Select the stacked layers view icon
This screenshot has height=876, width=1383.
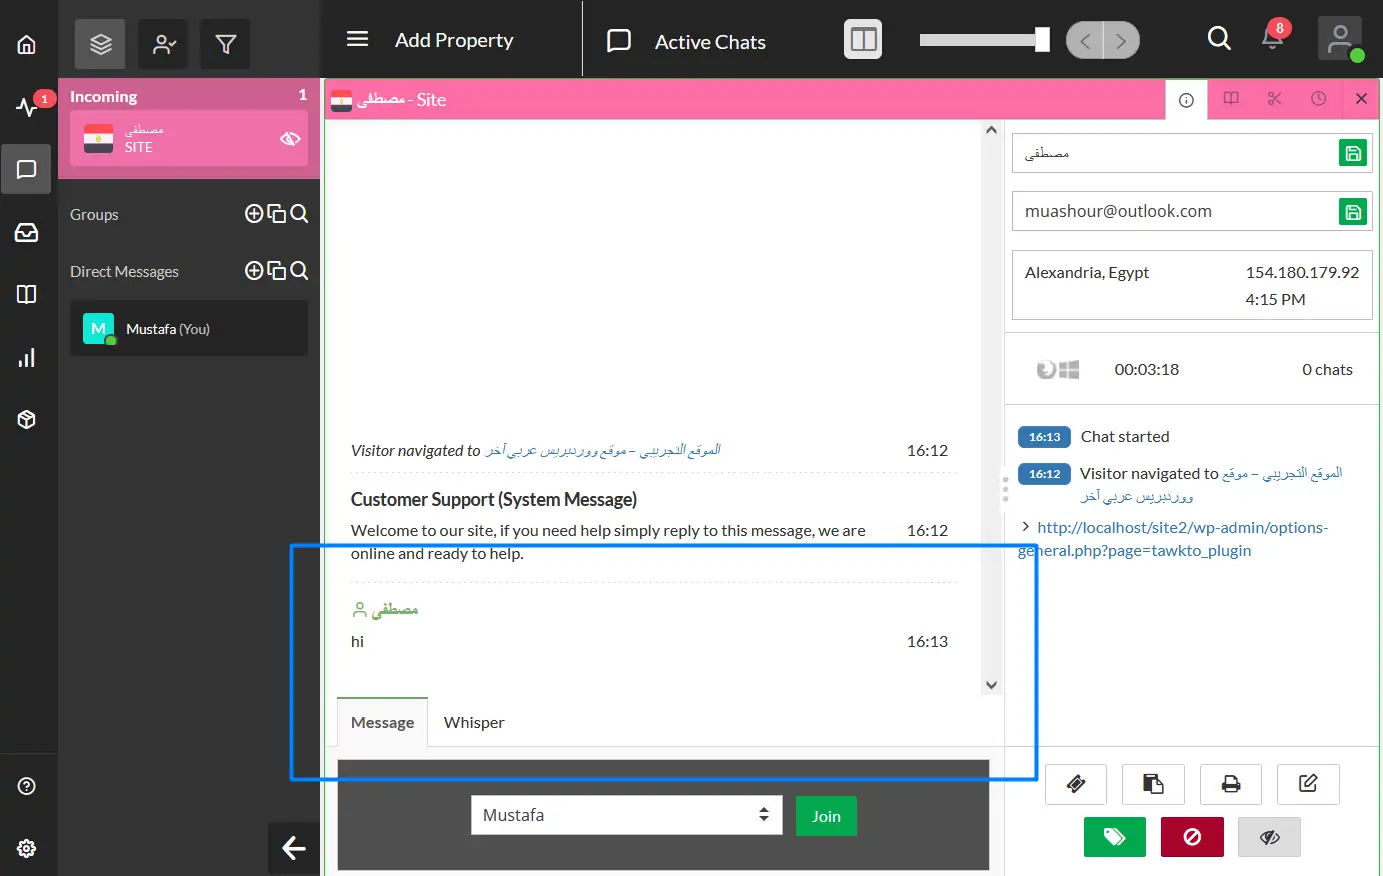tap(100, 44)
